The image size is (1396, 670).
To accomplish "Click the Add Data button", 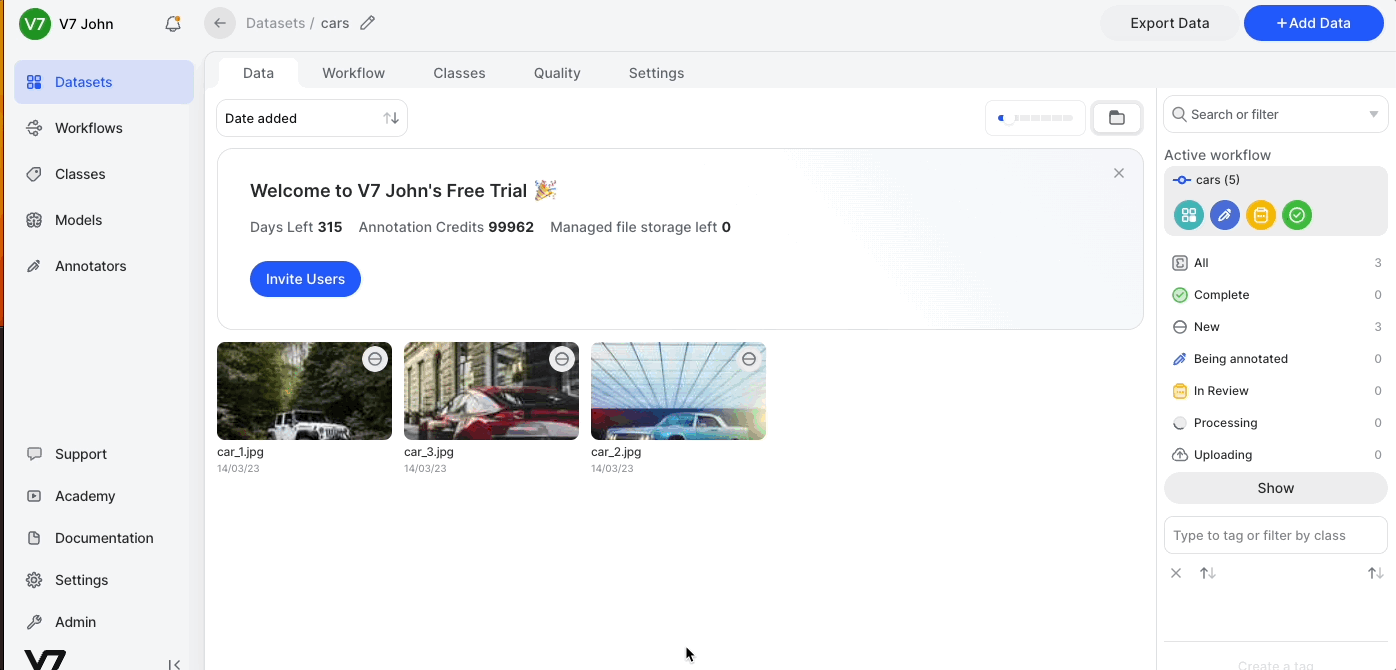I will [x=1313, y=23].
